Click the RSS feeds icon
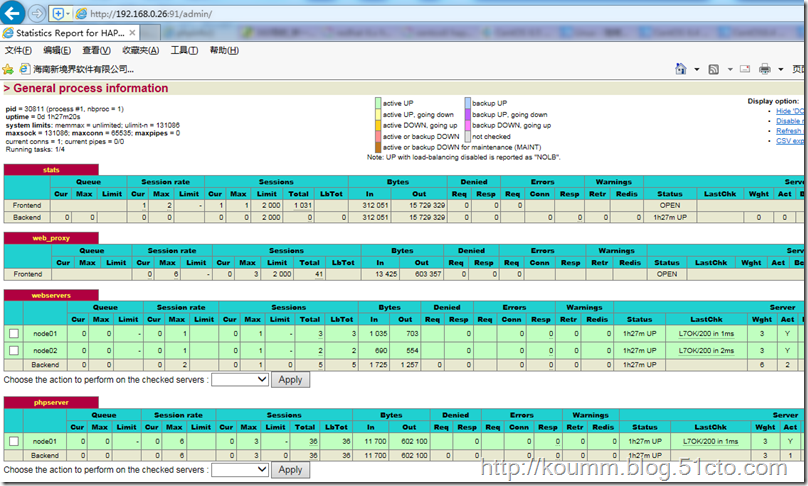808x486 pixels. coord(714,69)
